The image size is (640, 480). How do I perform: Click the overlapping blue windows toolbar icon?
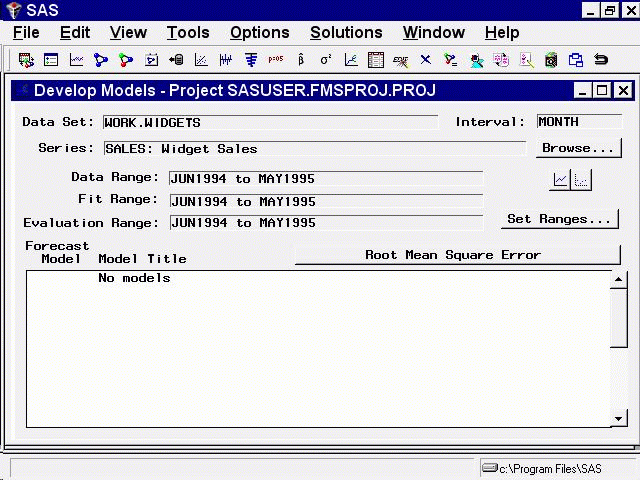tap(576, 60)
